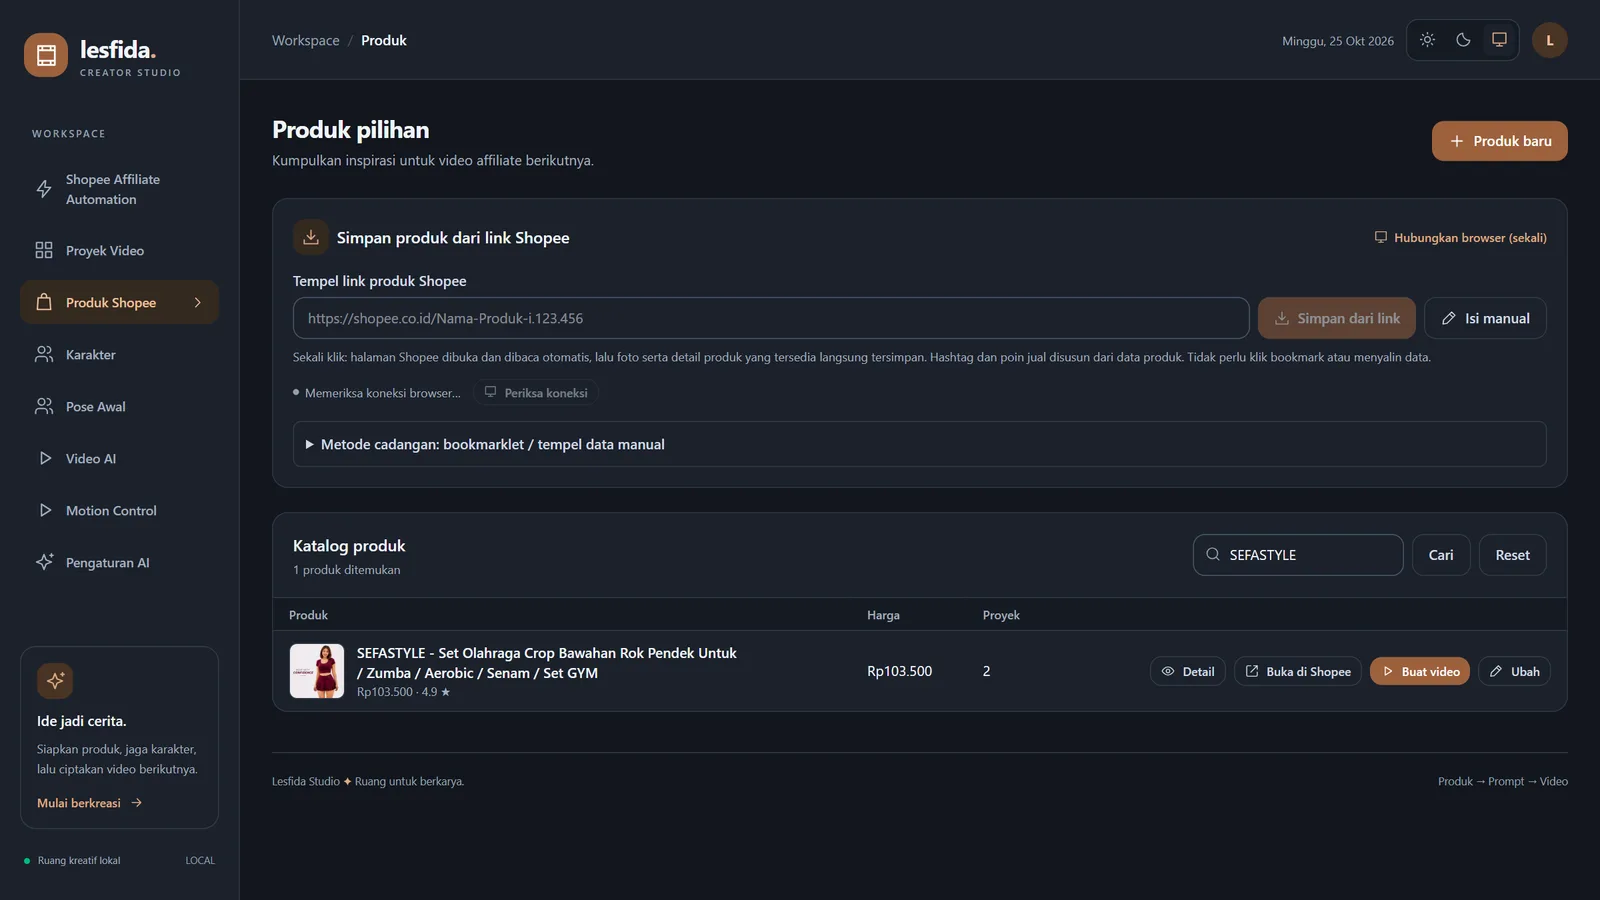Click the lesfida Creator Studio logo icon
This screenshot has height=900, width=1600.
[x=46, y=56]
